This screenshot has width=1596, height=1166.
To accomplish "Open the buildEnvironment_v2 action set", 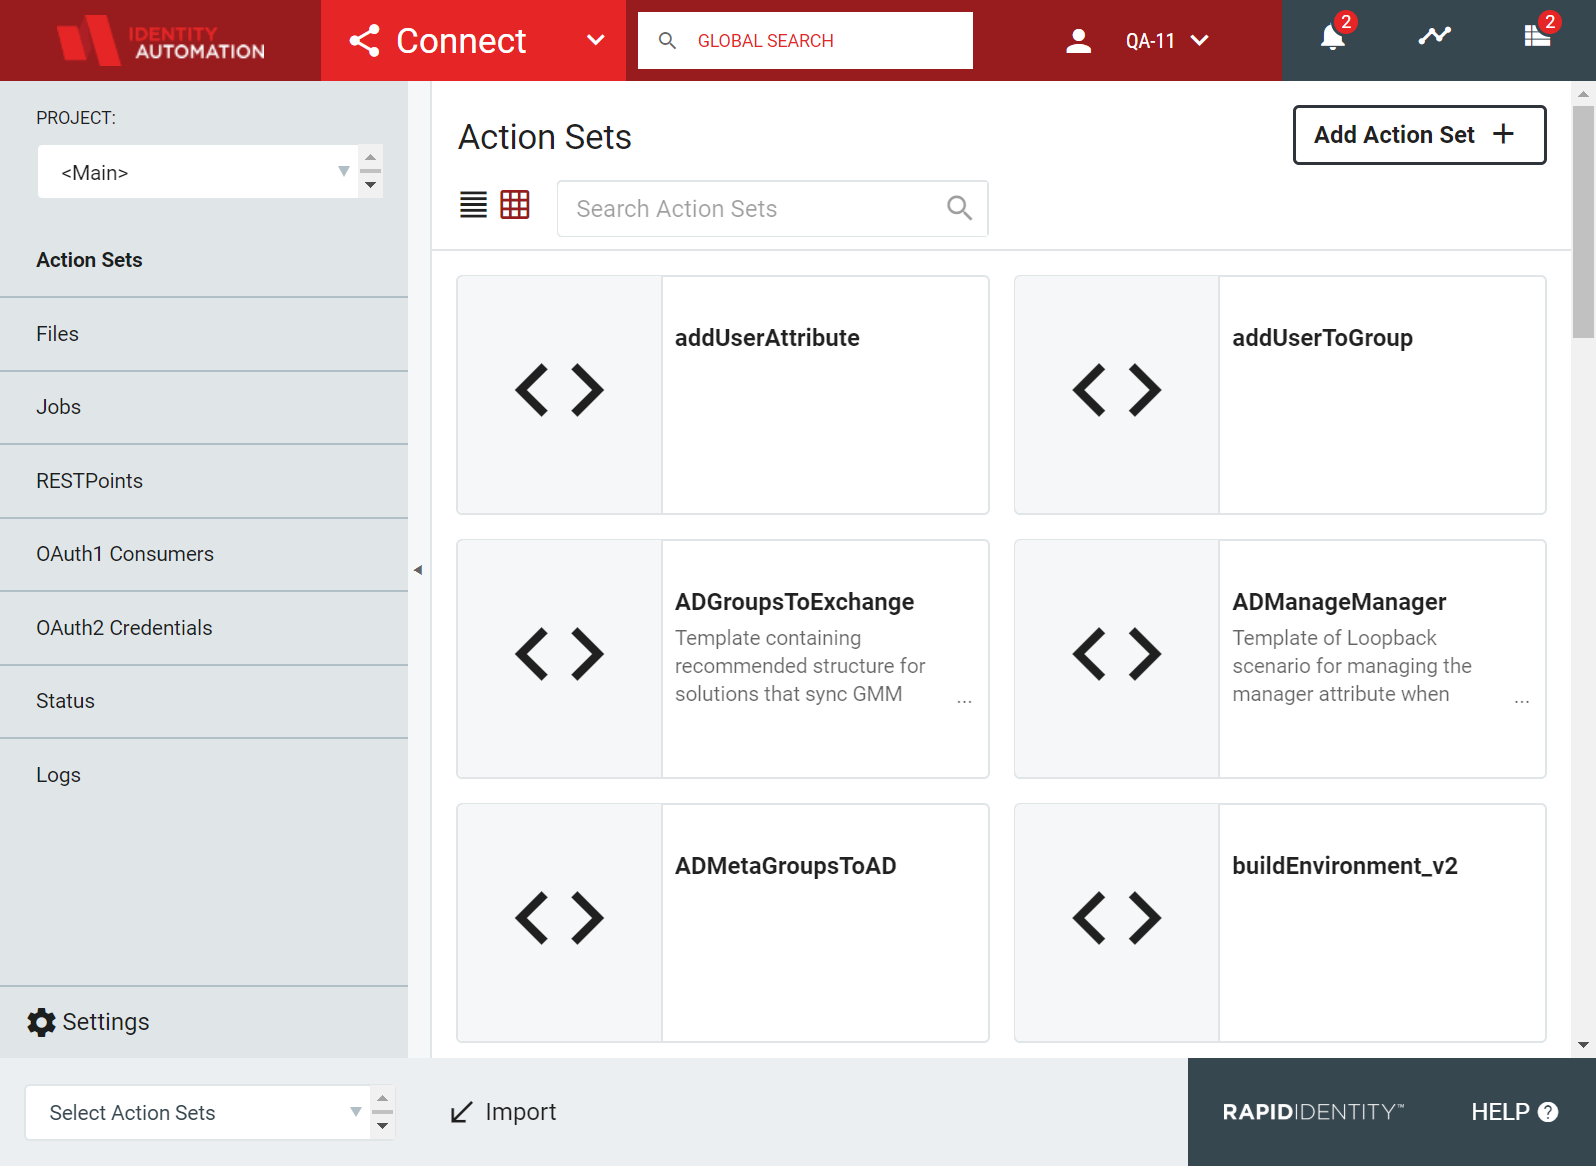I will 1345,866.
